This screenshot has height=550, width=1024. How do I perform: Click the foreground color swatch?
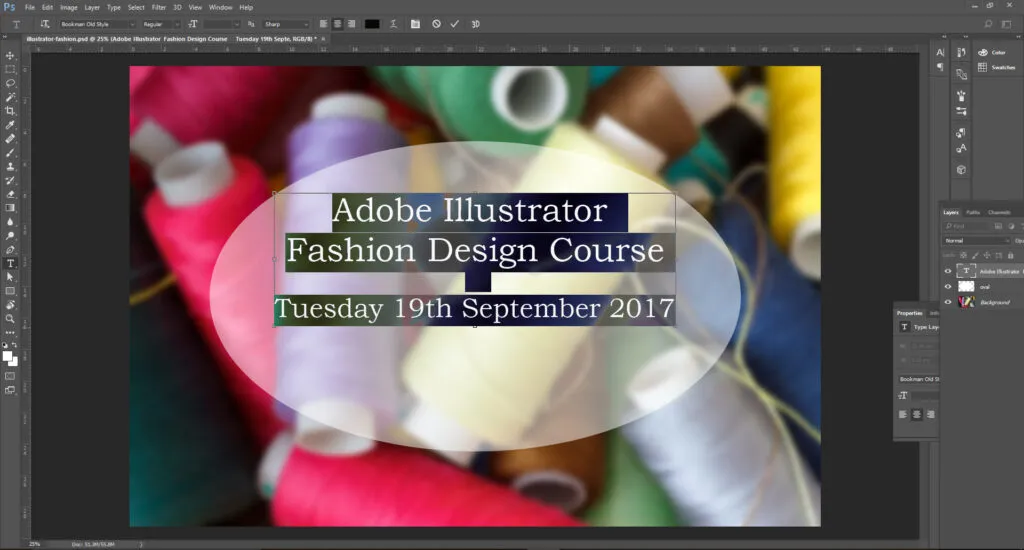pos(7,356)
